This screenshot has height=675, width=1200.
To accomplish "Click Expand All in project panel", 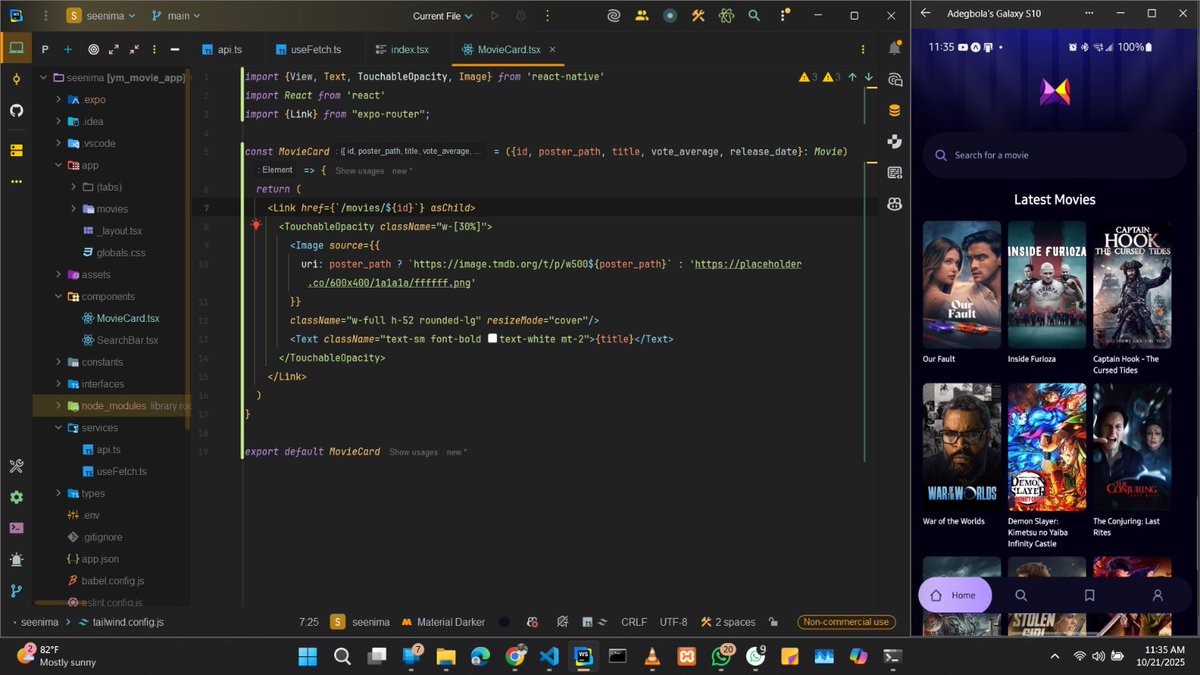I will pos(114,49).
